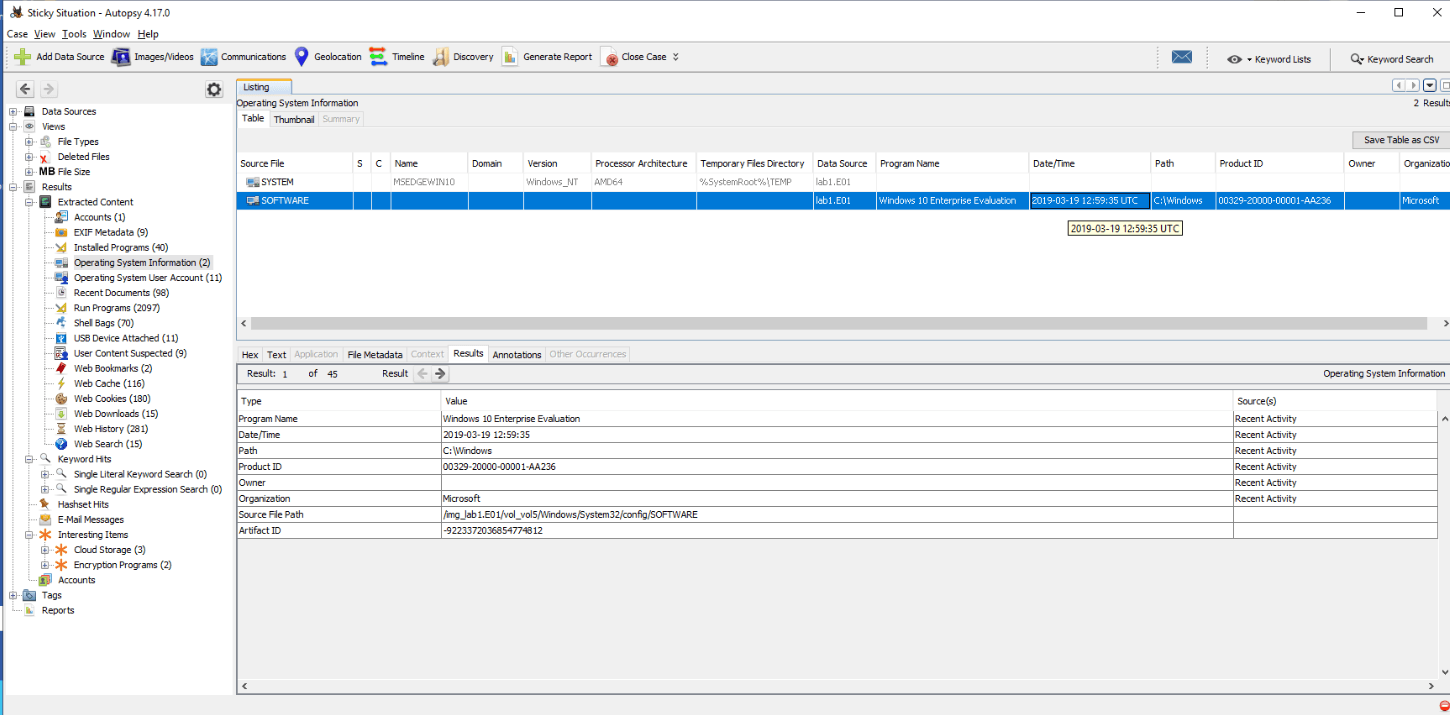The height and width of the screenshot is (715, 1450).
Task: Open Web Bookmarks (2) results
Action: (113, 368)
